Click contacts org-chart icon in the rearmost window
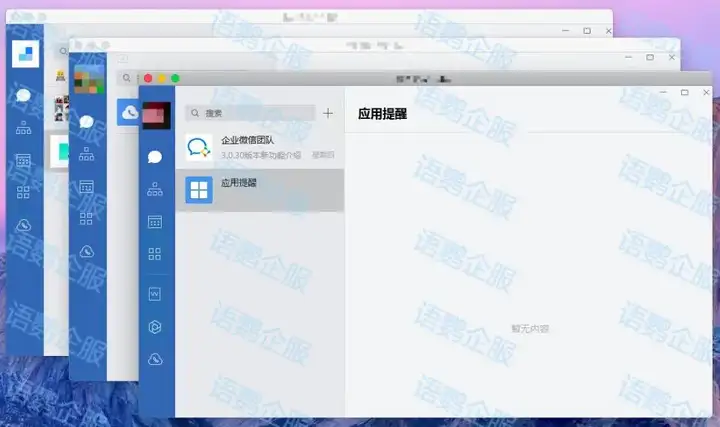Viewport: 720px width, 427px height. click(x=24, y=128)
